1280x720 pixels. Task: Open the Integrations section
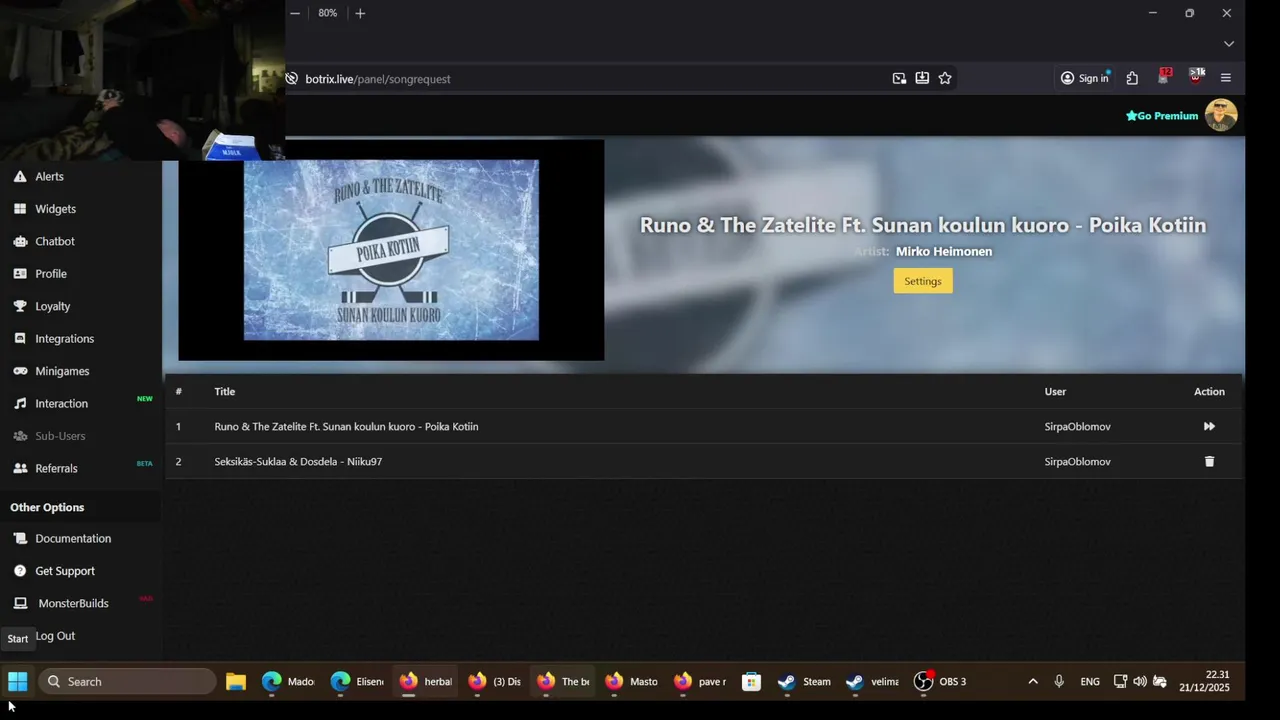(x=64, y=339)
